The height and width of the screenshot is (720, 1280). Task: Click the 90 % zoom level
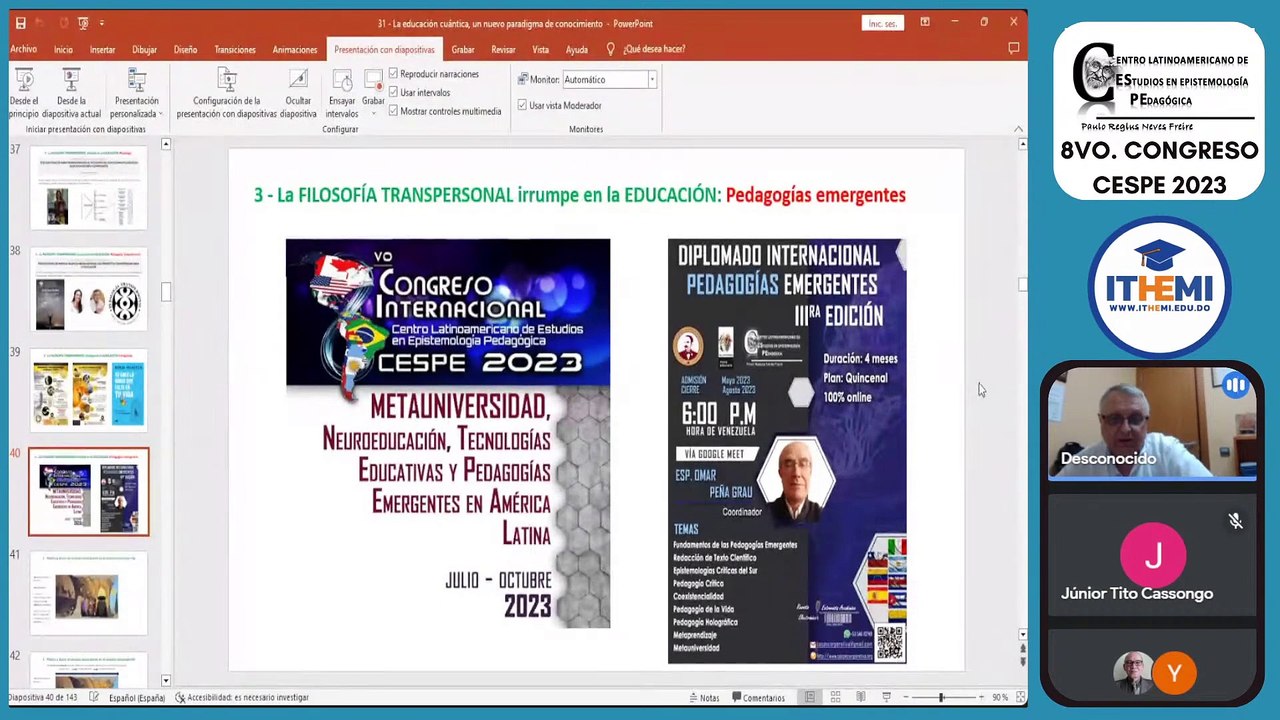click(x=999, y=697)
